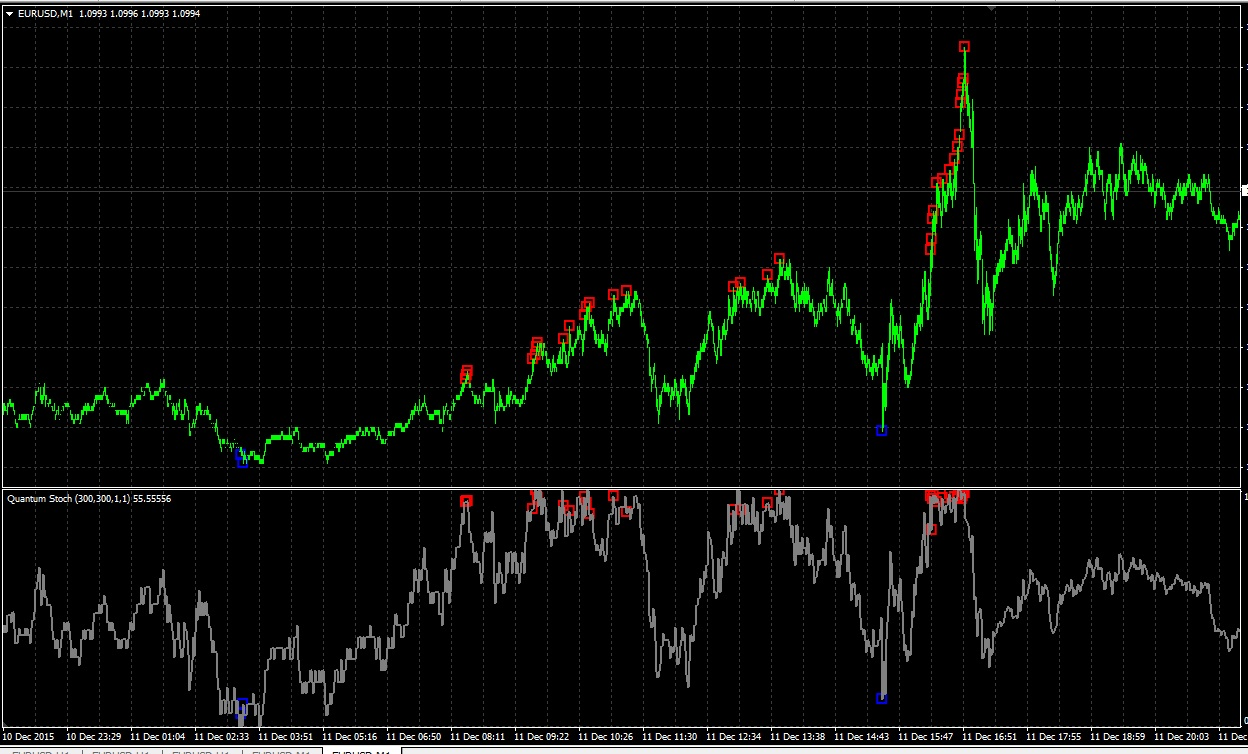Click the 11 Dec 18:59 time label
Viewport: 1248px width, 754px height.
pos(1118,736)
